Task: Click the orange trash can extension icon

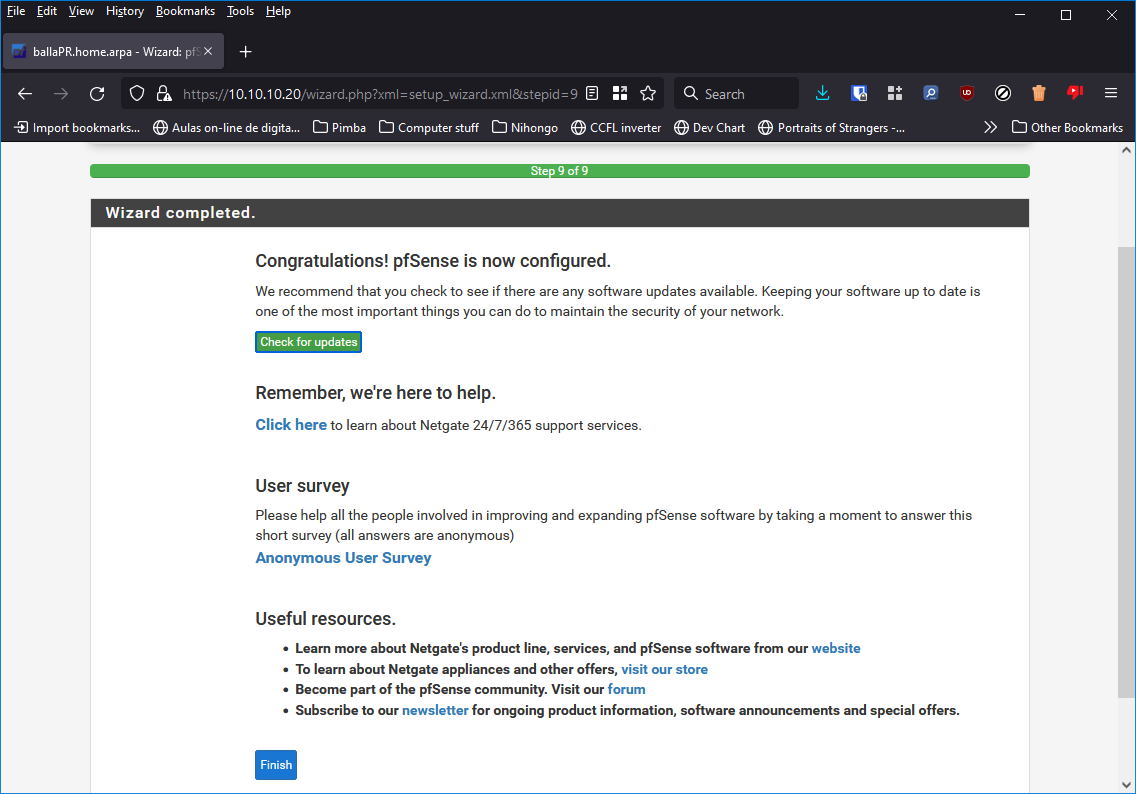Action: (1039, 93)
